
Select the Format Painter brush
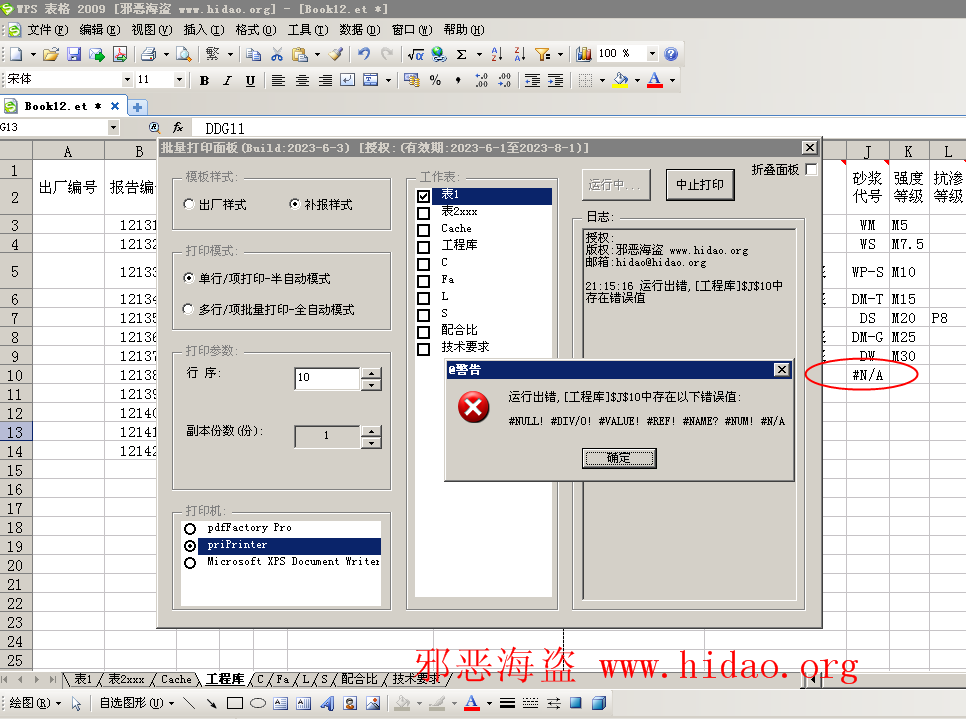click(336, 54)
